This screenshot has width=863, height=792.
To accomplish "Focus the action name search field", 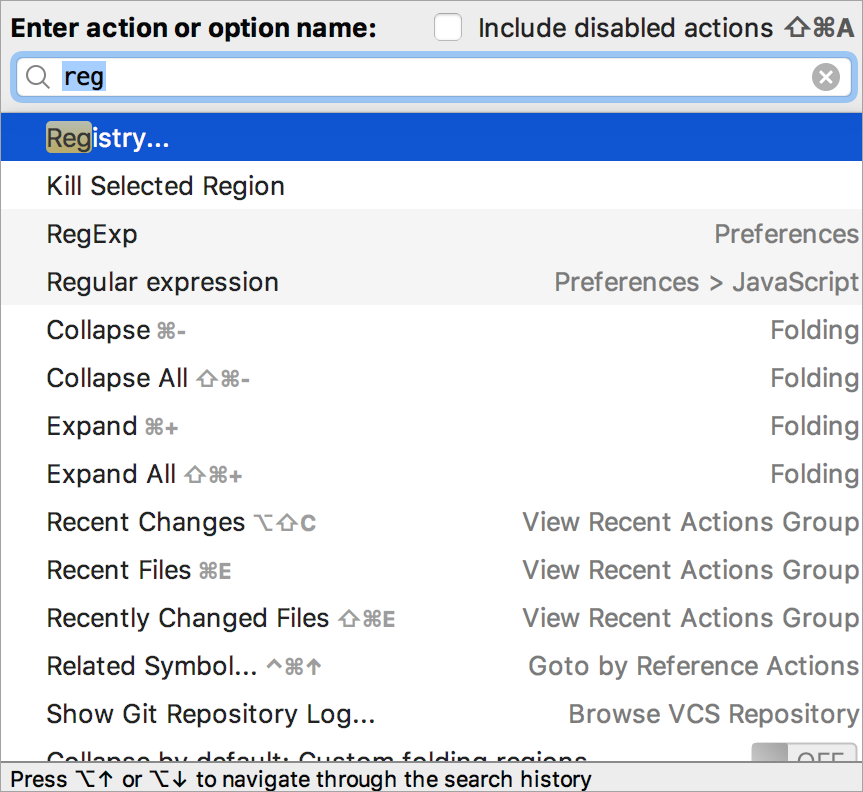I will [434, 77].
